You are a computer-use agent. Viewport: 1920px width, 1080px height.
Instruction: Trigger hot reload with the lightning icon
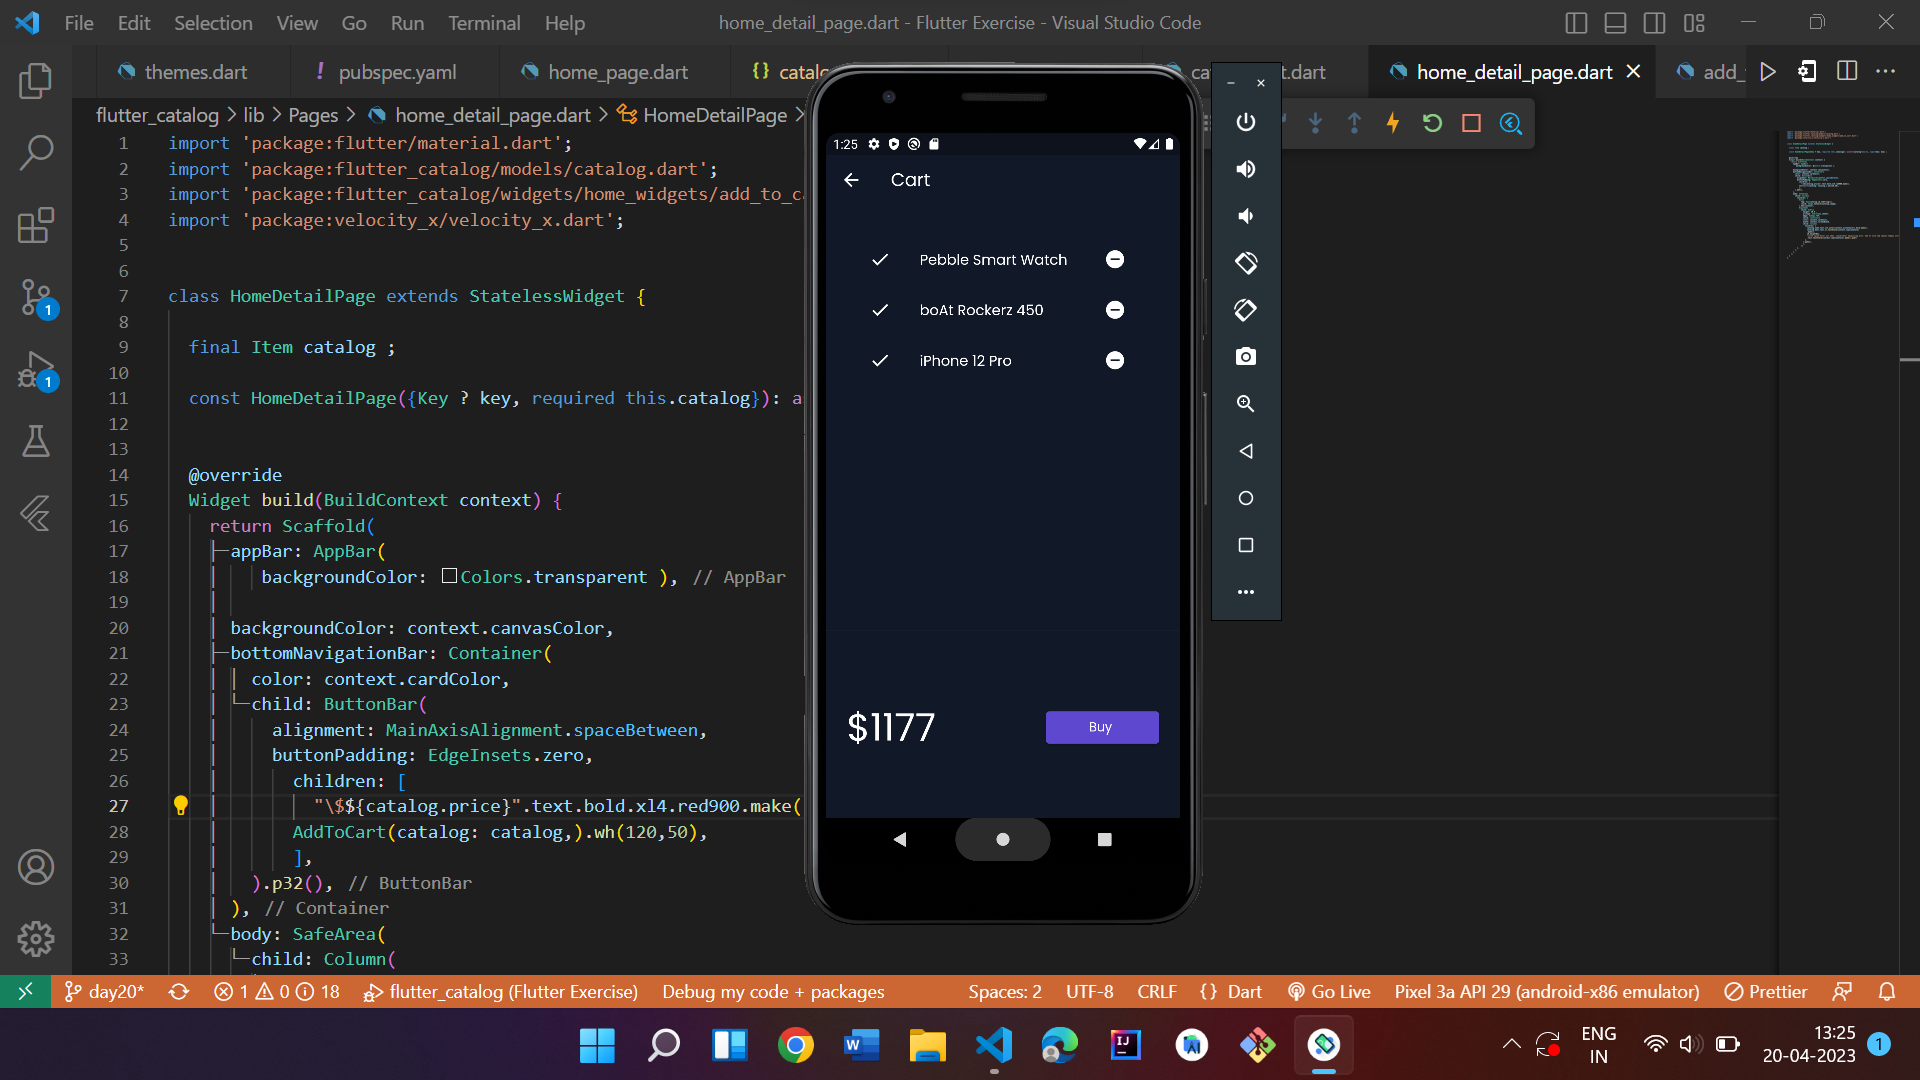pos(1393,123)
